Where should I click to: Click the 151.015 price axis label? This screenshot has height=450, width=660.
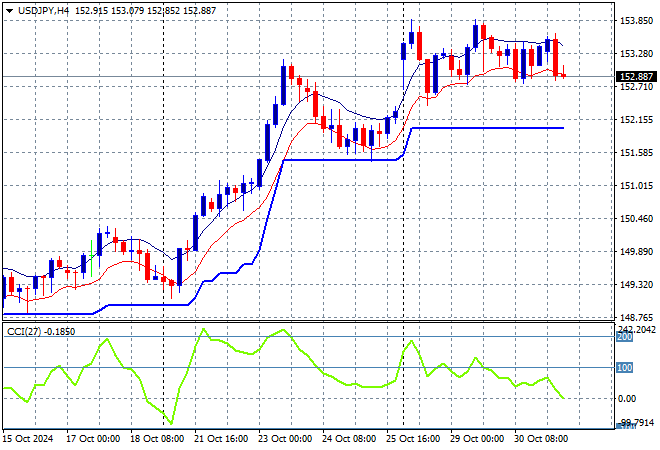coord(636,186)
